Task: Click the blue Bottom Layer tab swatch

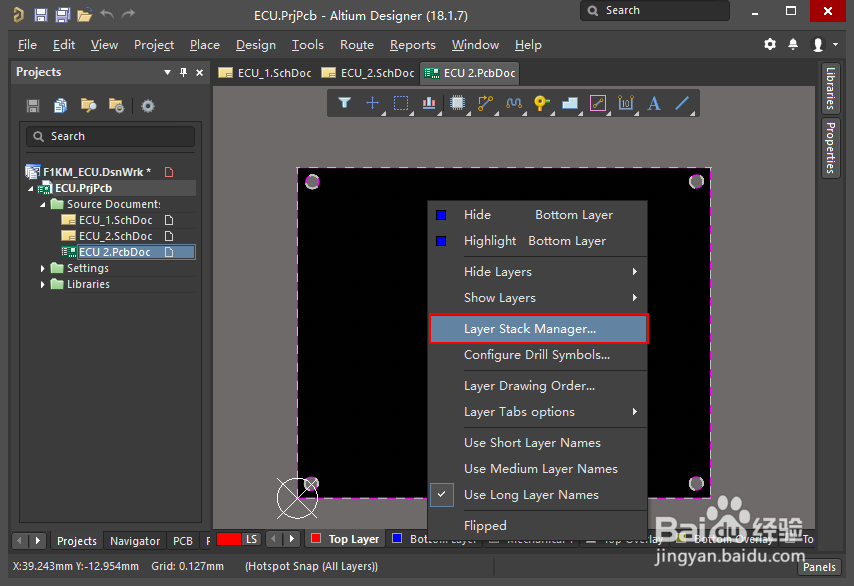Action: coord(397,539)
